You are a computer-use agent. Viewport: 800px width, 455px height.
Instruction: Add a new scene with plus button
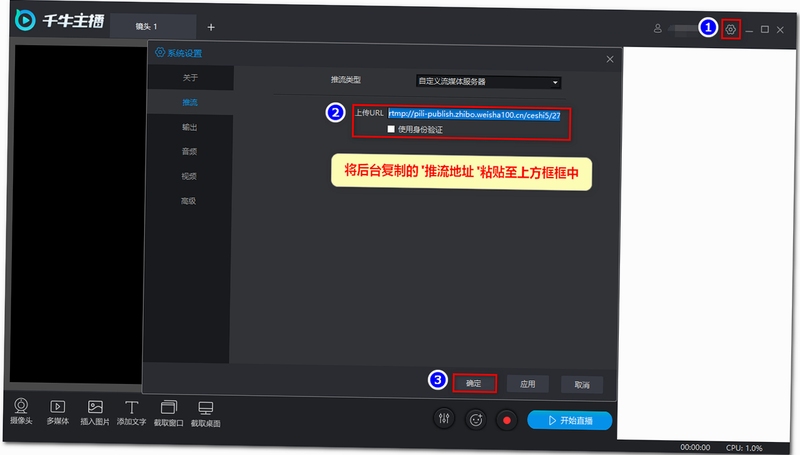211,27
